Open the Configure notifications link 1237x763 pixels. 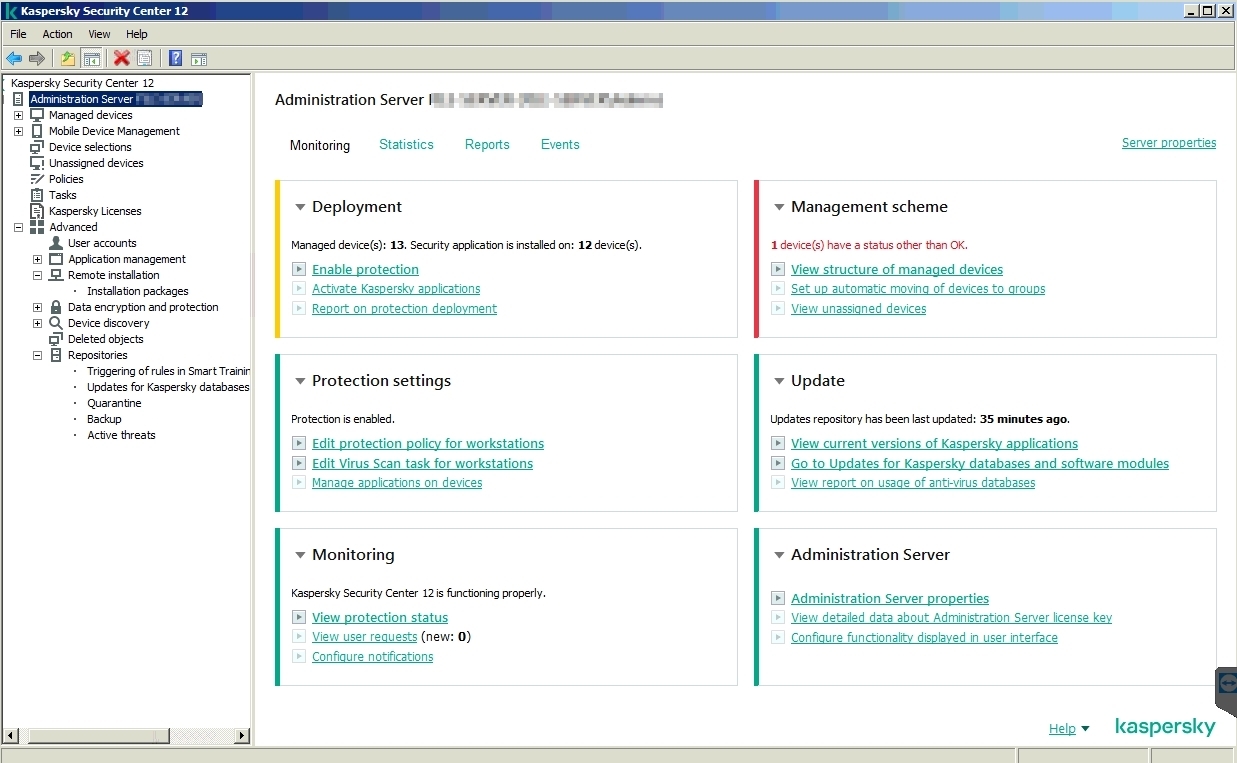(x=372, y=657)
